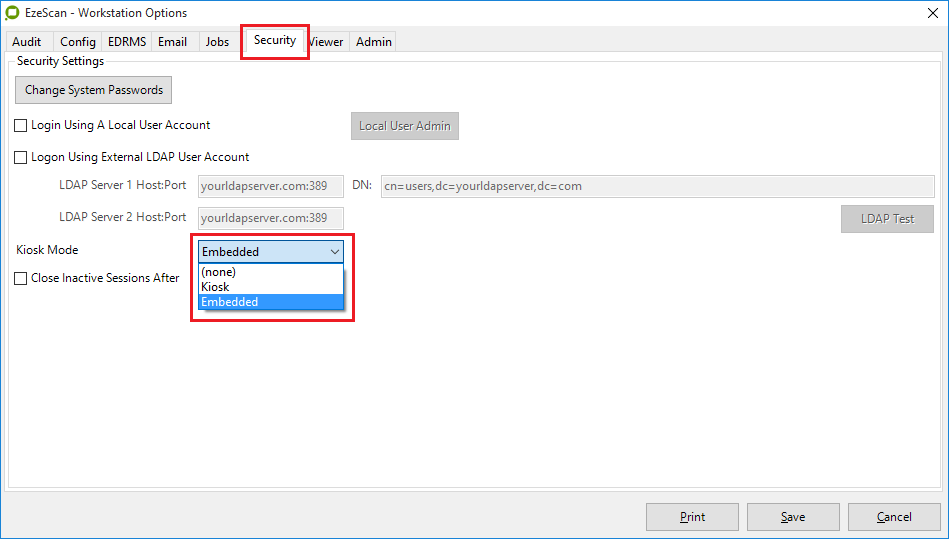The width and height of the screenshot is (949, 539).
Task: Check Close Inactive Sessions After option
Action: pos(21,279)
